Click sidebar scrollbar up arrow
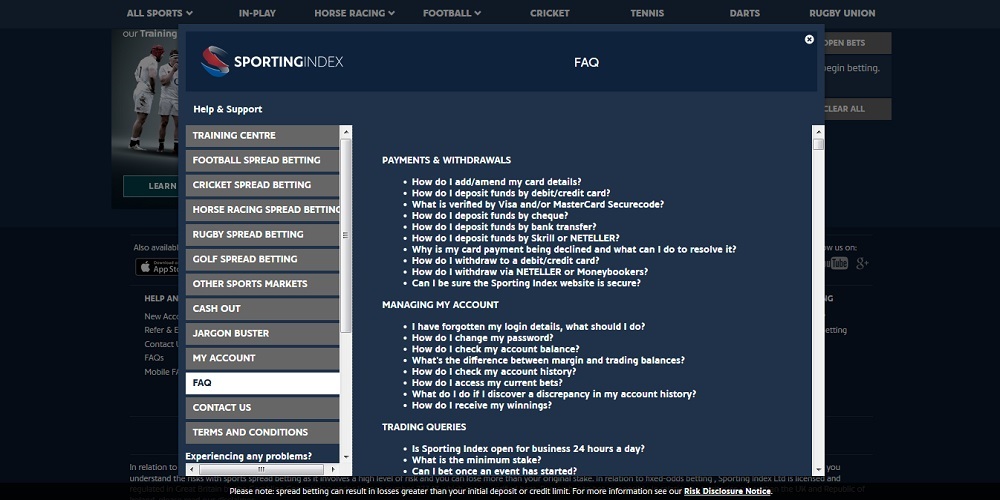The height and width of the screenshot is (500, 1000). 346,131
